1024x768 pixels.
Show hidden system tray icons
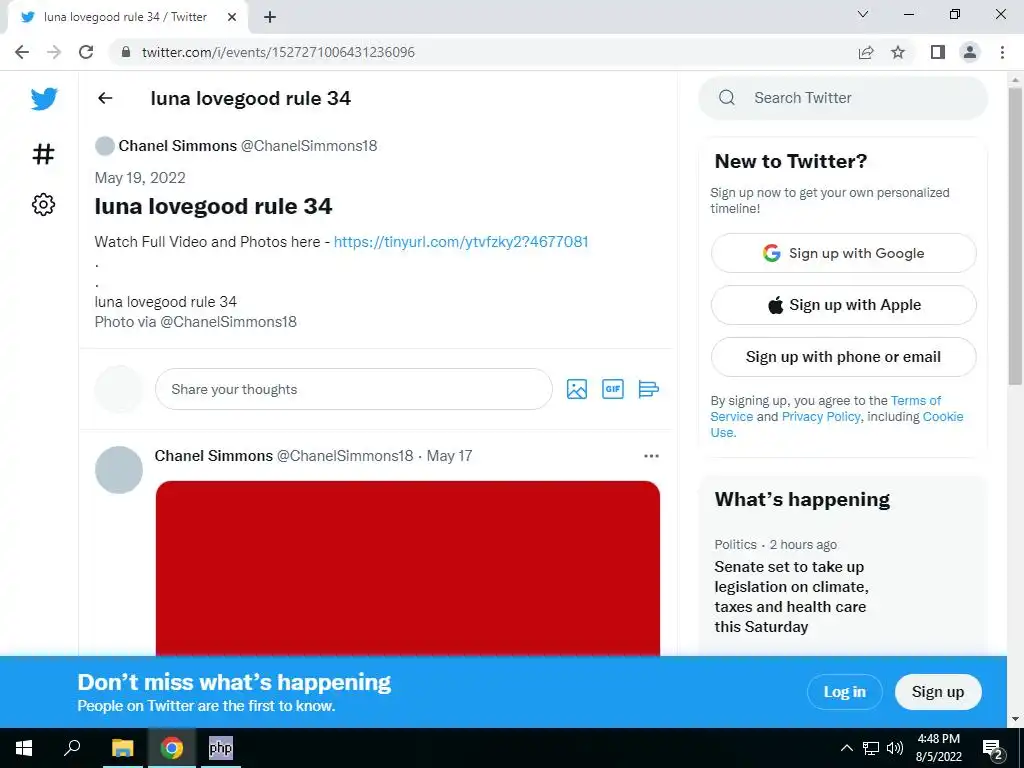846,748
